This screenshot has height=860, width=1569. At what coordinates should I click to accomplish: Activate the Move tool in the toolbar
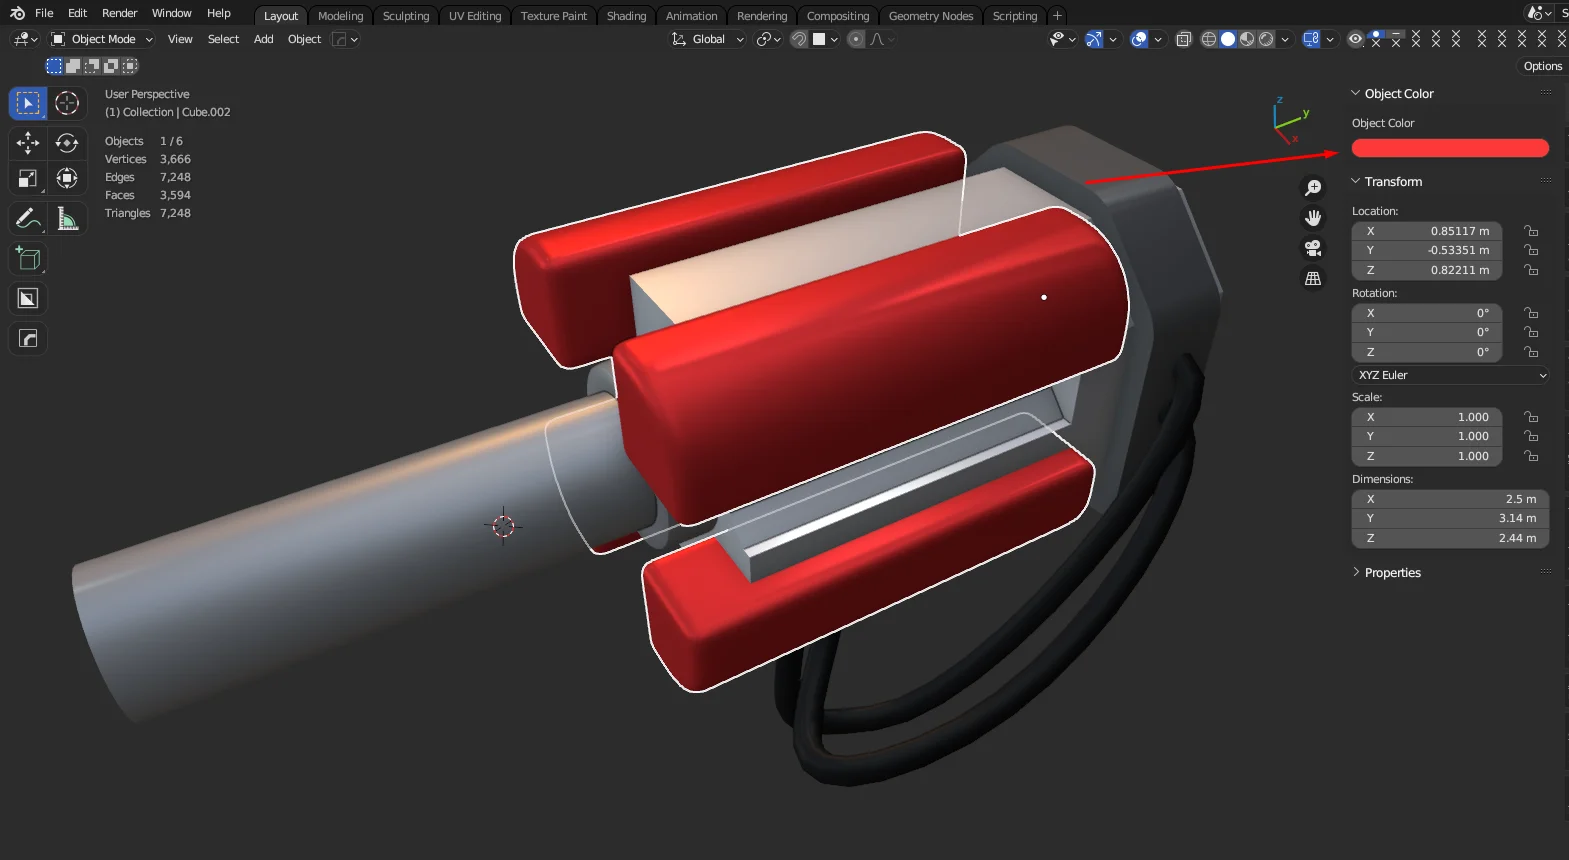pyautogui.click(x=28, y=143)
